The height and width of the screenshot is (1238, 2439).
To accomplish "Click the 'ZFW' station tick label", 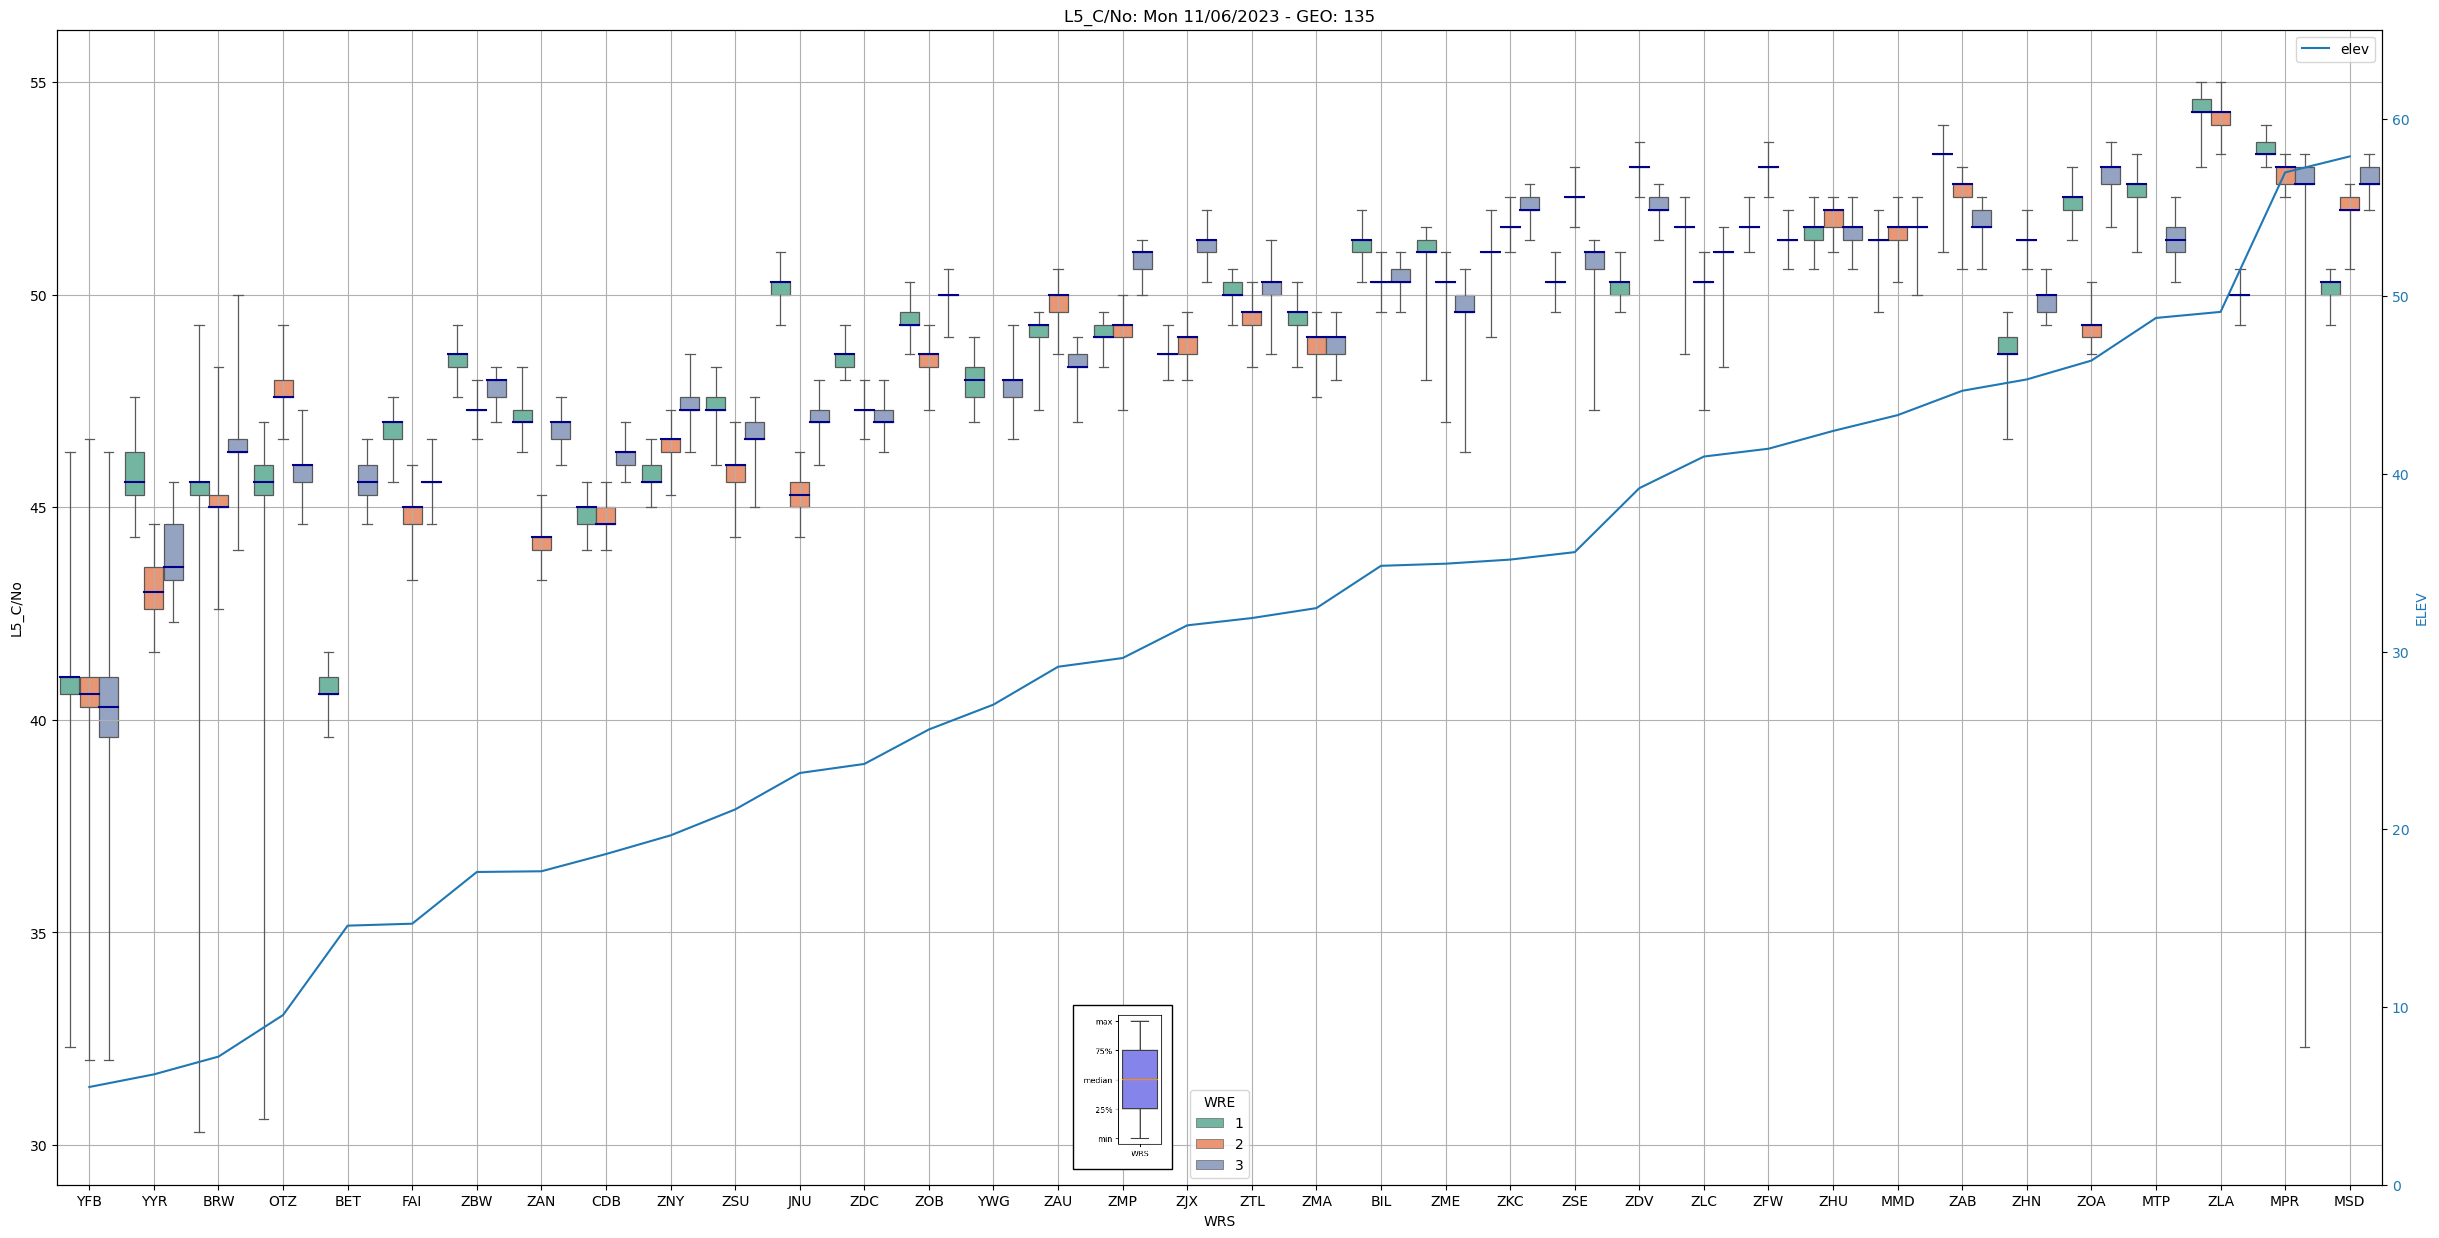I will click(1768, 1201).
